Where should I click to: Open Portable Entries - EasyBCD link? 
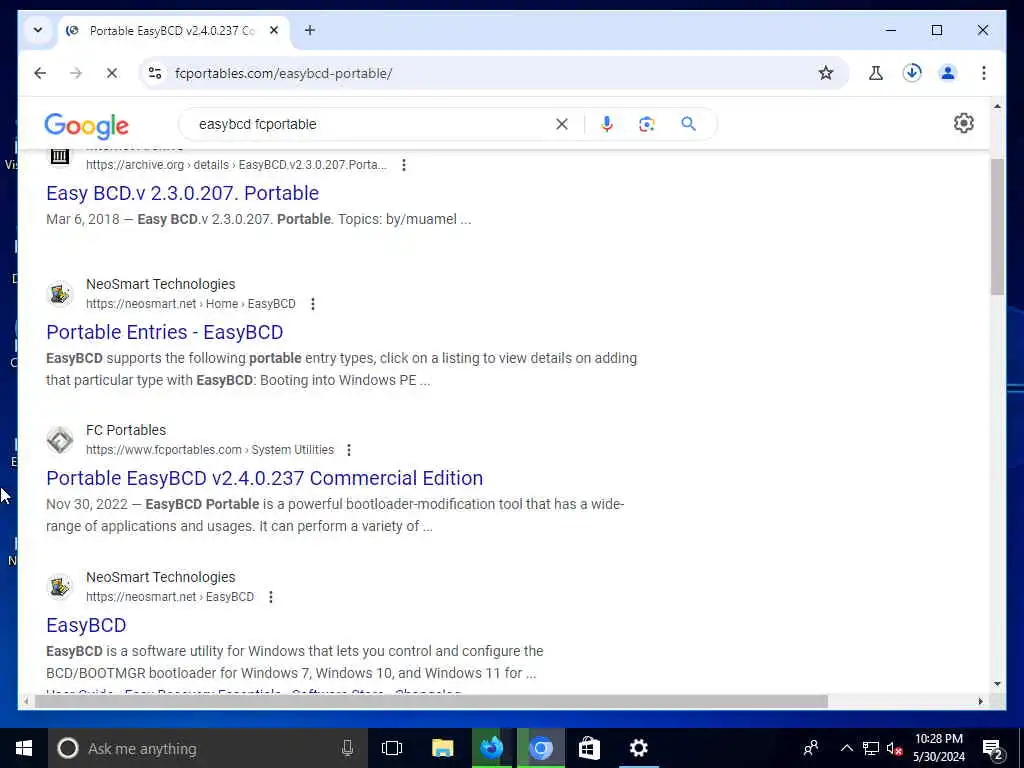(x=165, y=332)
